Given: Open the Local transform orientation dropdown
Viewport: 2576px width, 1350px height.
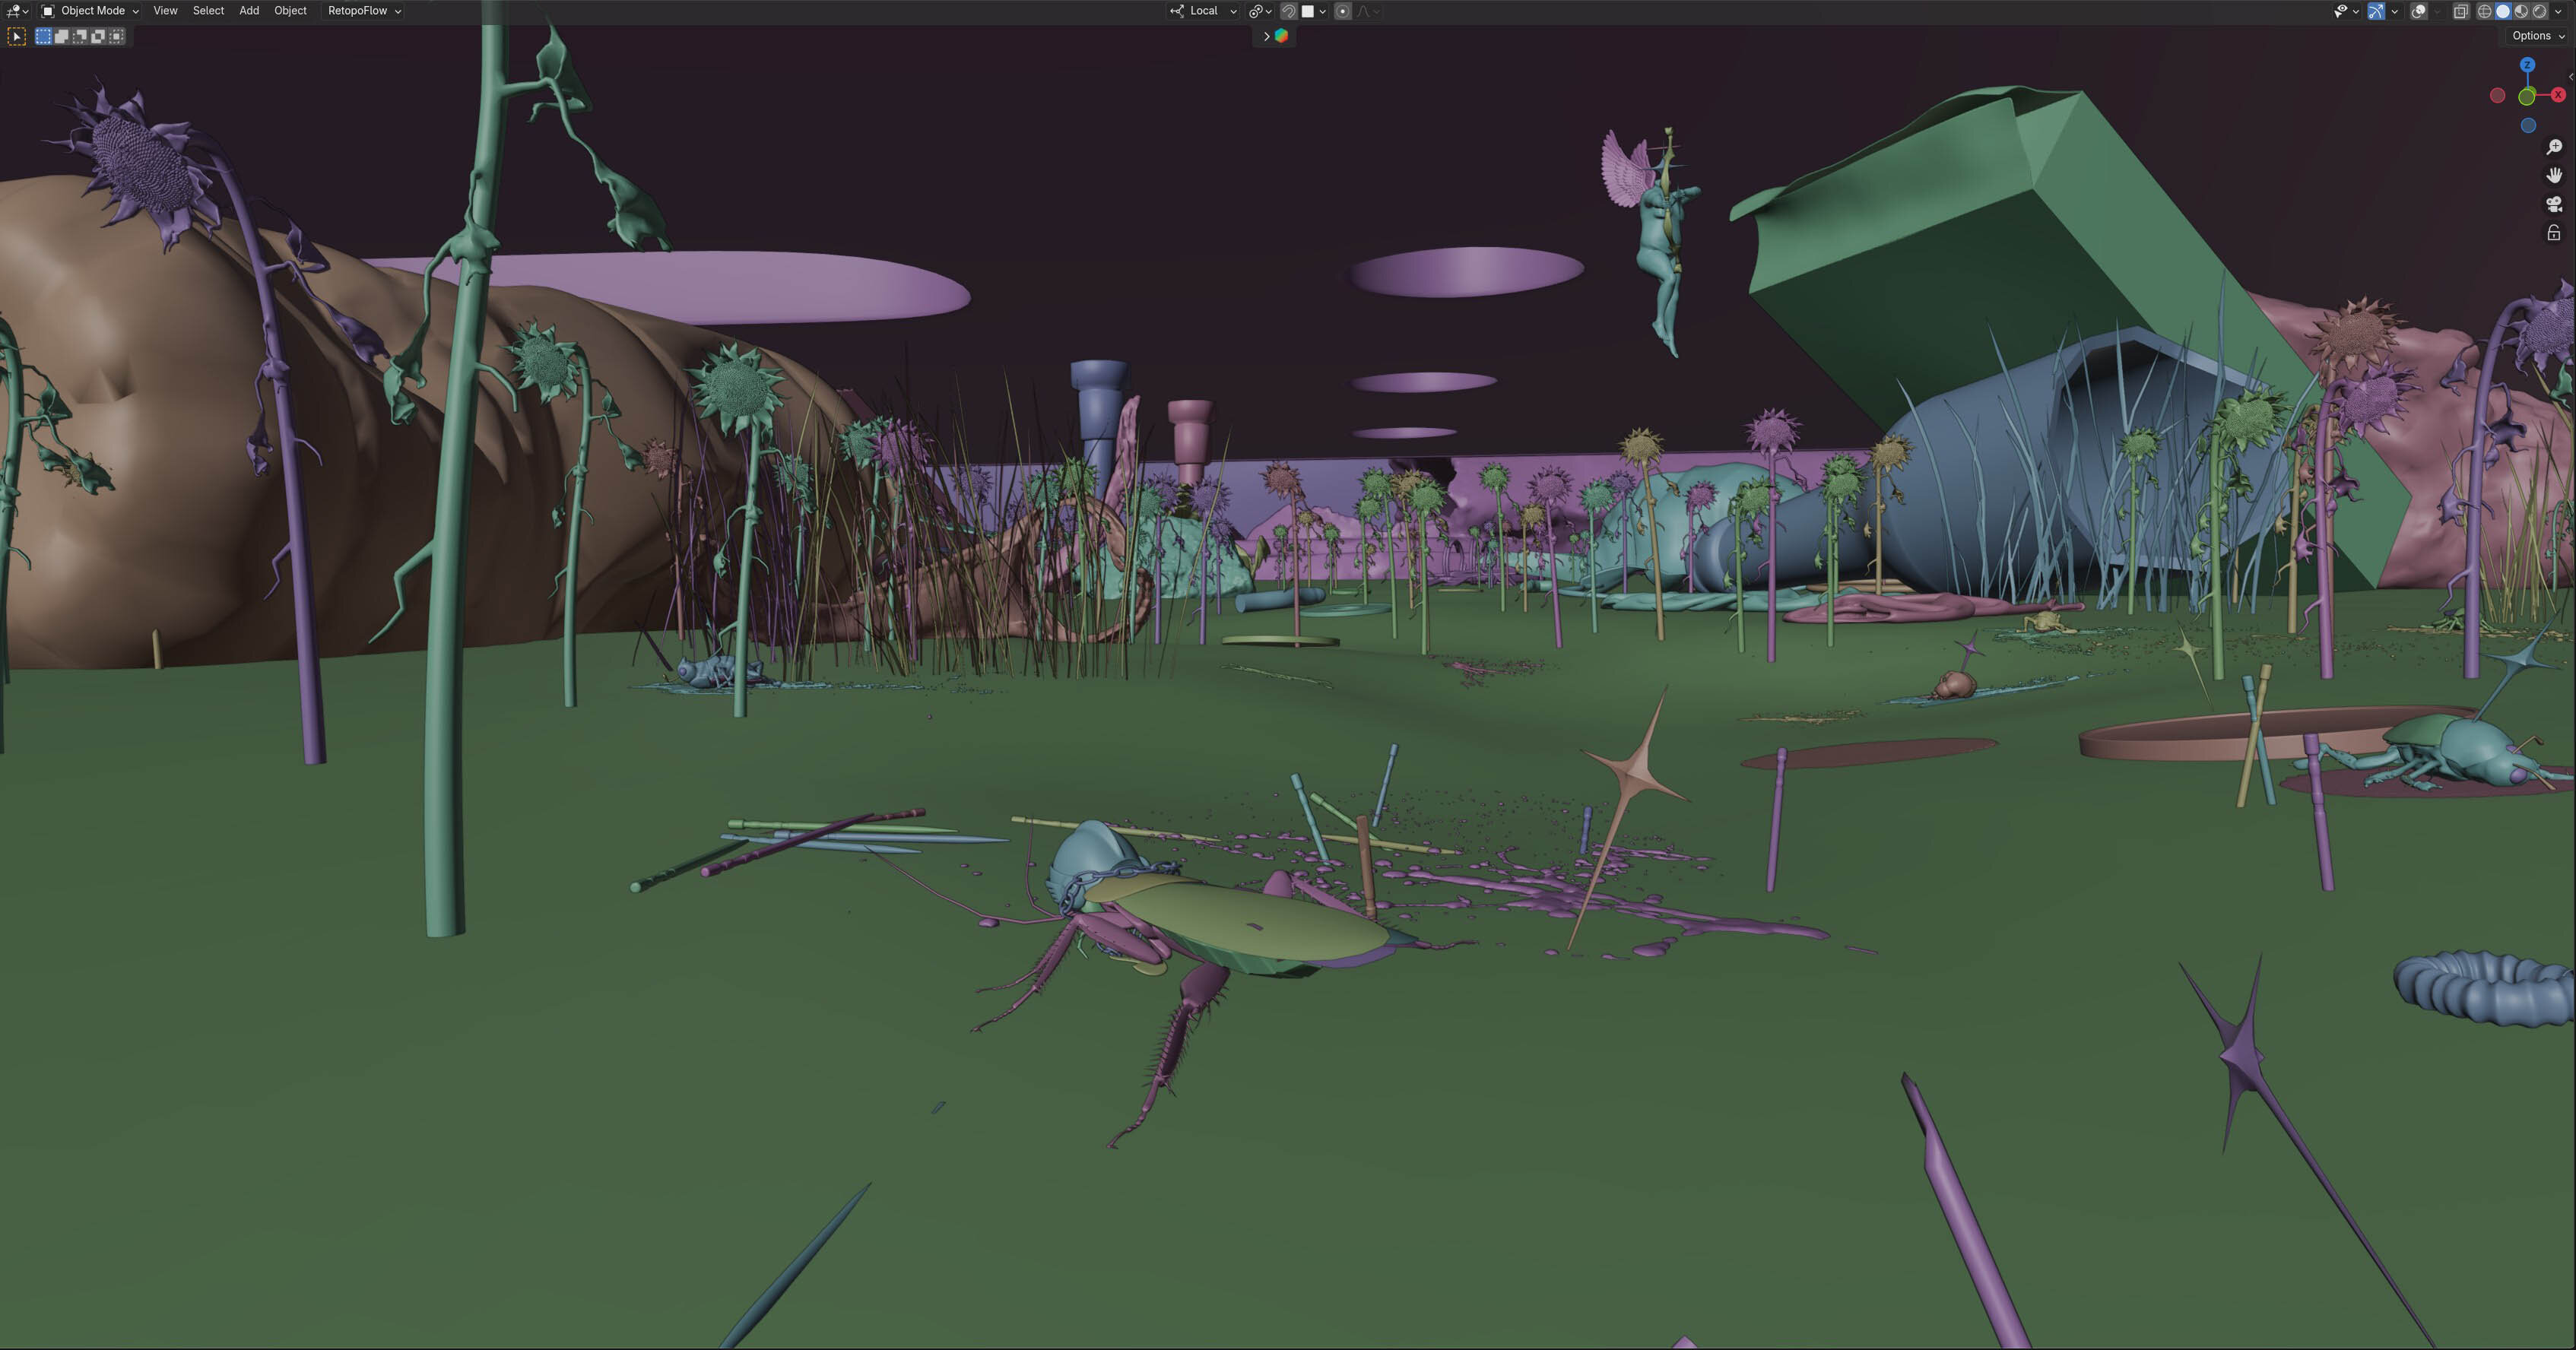Looking at the screenshot, I should (1204, 11).
